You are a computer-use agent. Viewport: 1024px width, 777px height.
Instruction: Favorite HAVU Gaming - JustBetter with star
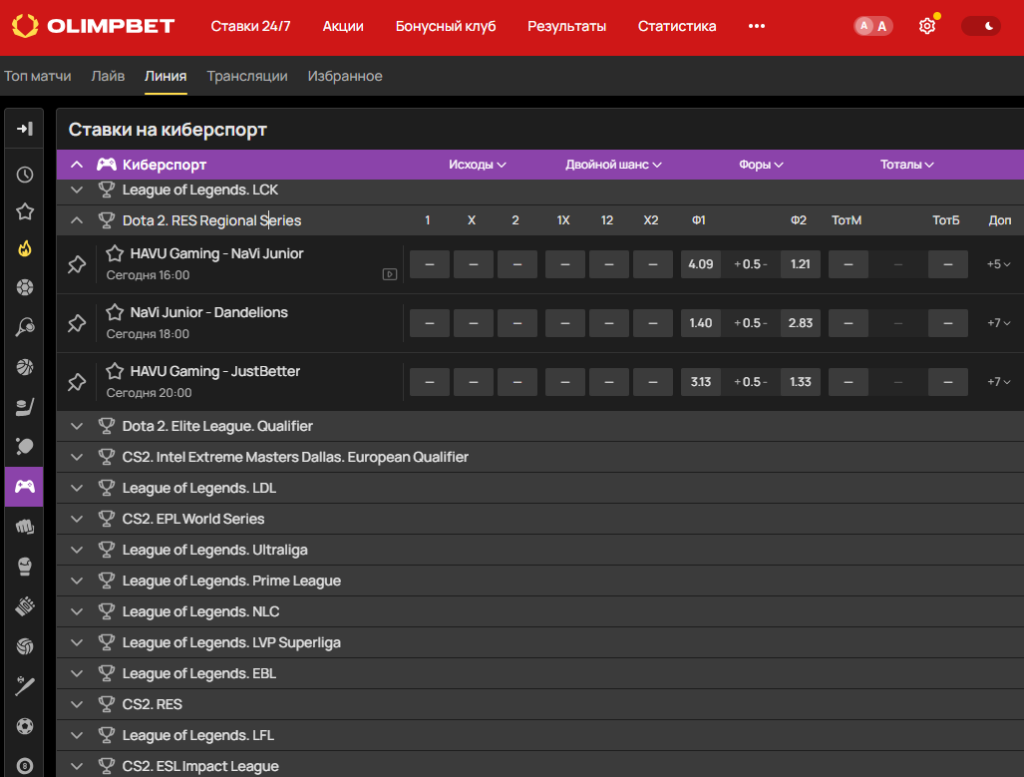coord(115,371)
